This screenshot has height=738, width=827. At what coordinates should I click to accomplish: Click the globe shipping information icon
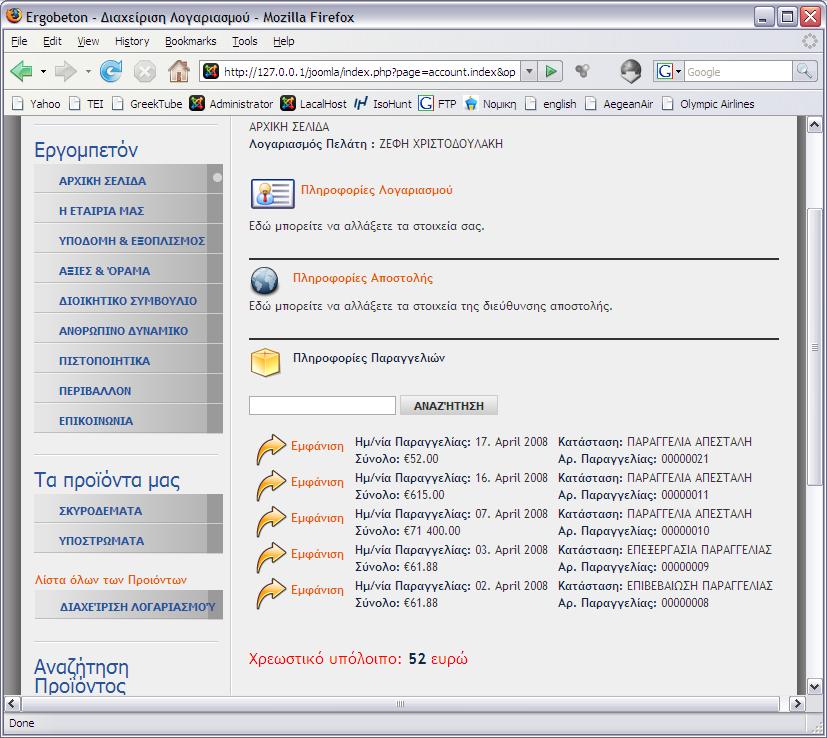coord(264,280)
